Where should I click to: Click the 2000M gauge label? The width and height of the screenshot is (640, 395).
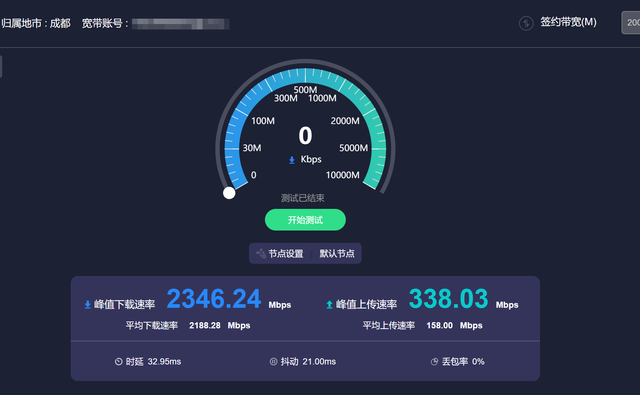[x=345, y=121]
